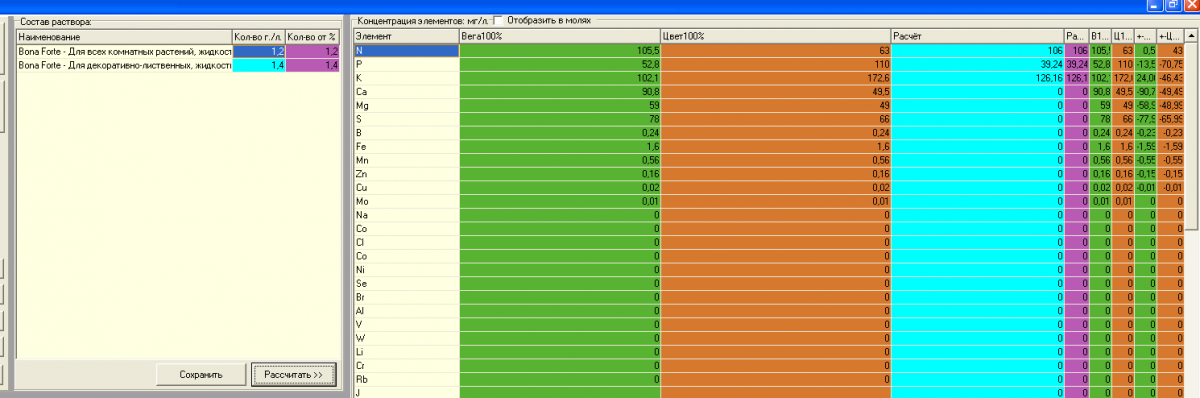Click the "Элемент" column header

click(x=406, y=36)
